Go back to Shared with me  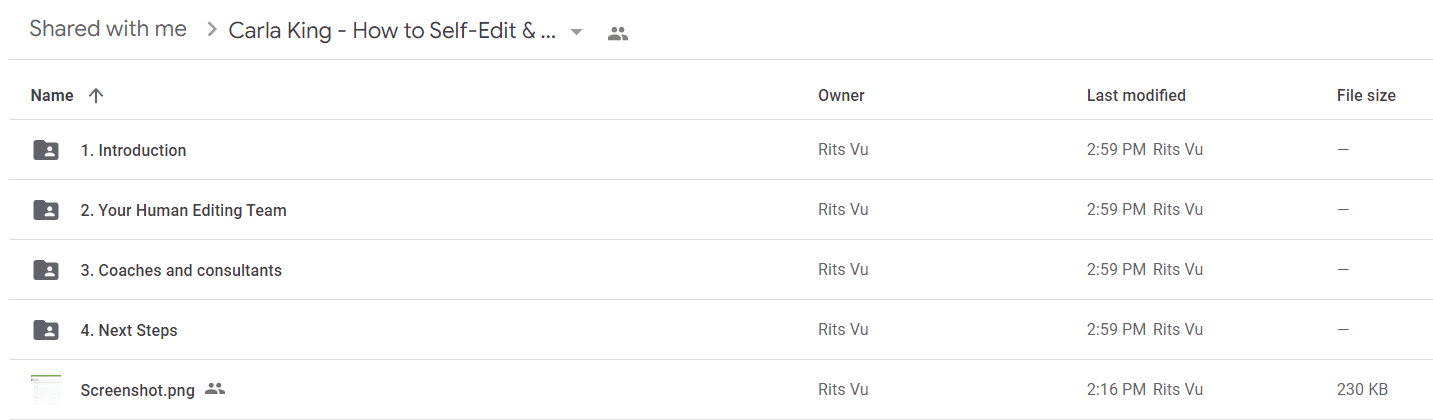pos(108,29)
